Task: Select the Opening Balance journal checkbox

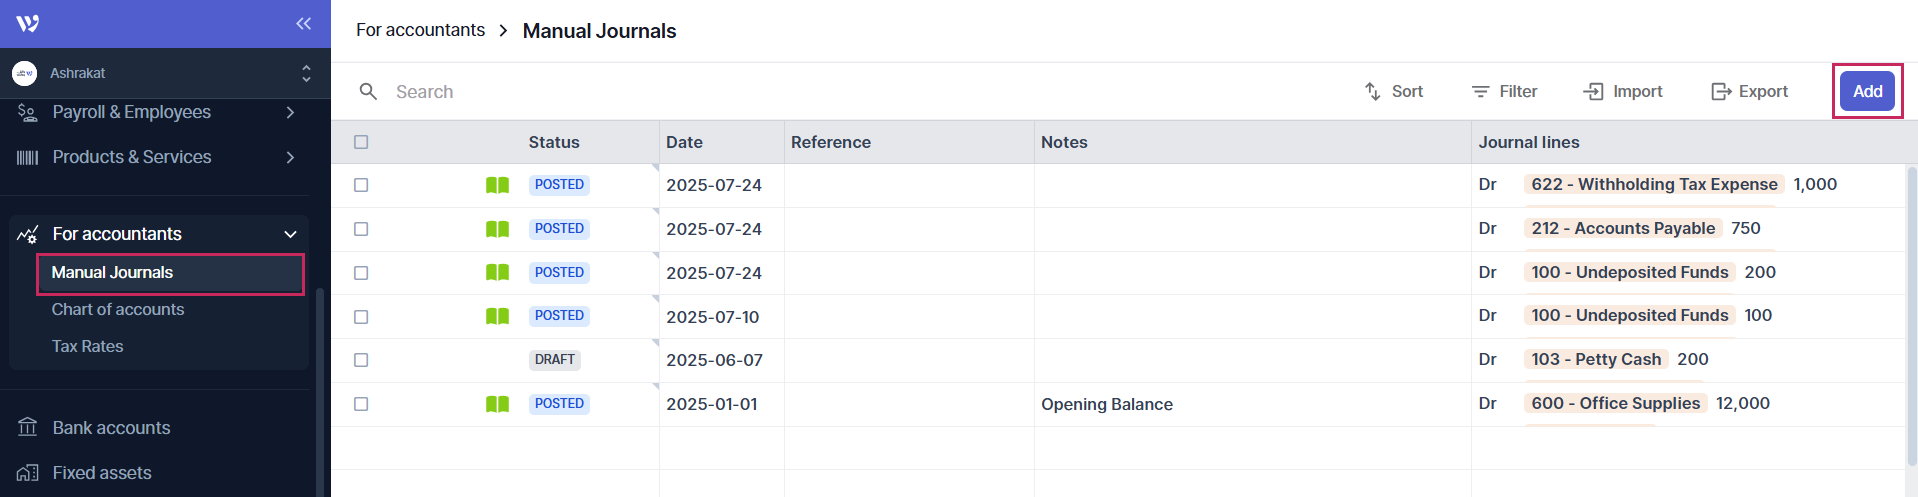Action: click(x=361, y=404)
